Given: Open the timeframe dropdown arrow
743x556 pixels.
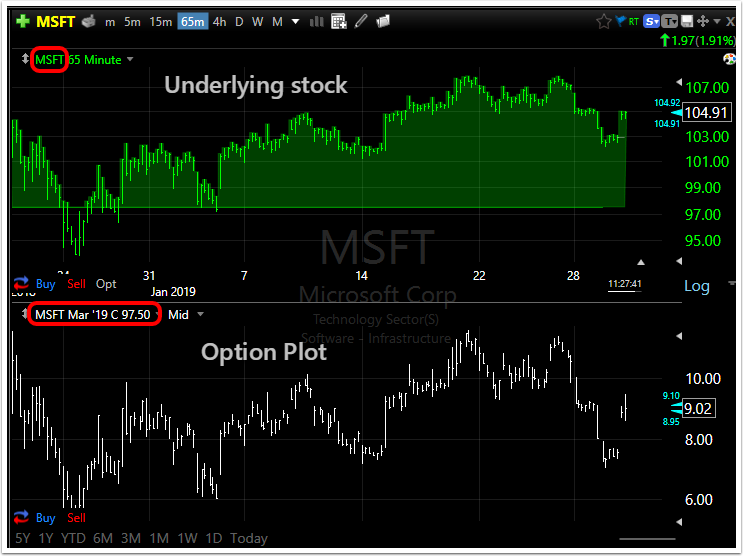Looking at the screenshot, I should click(295, 22).
